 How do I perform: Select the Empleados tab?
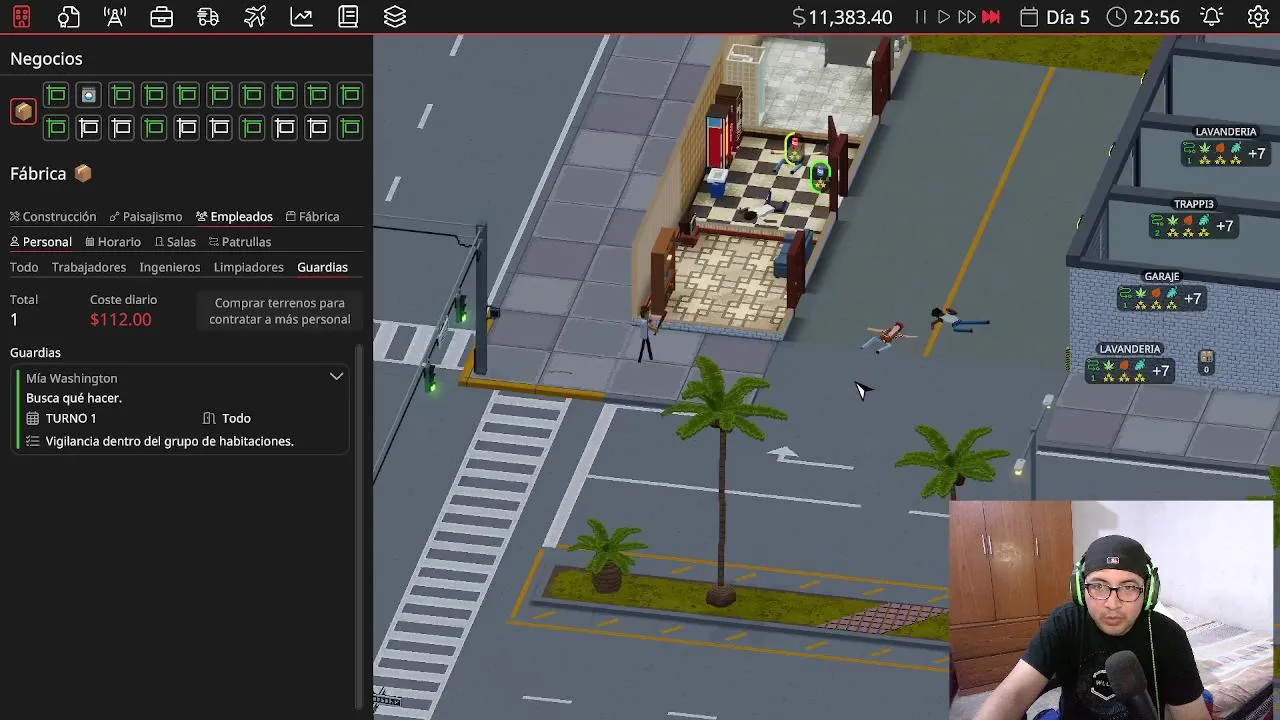(234, 216)
